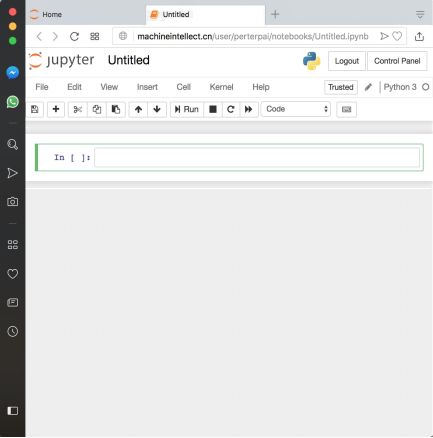The width and height of the screenshot is (433, 438).
Task: Click the site info globe icon
Action: tap(123, 36)
